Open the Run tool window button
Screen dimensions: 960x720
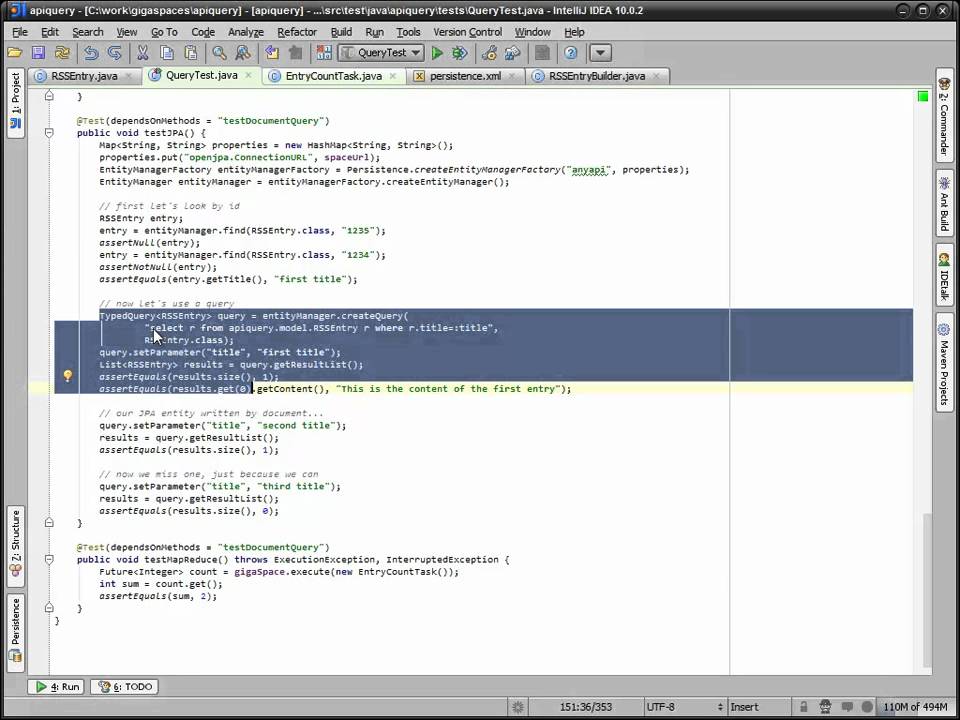coord(56,687)
